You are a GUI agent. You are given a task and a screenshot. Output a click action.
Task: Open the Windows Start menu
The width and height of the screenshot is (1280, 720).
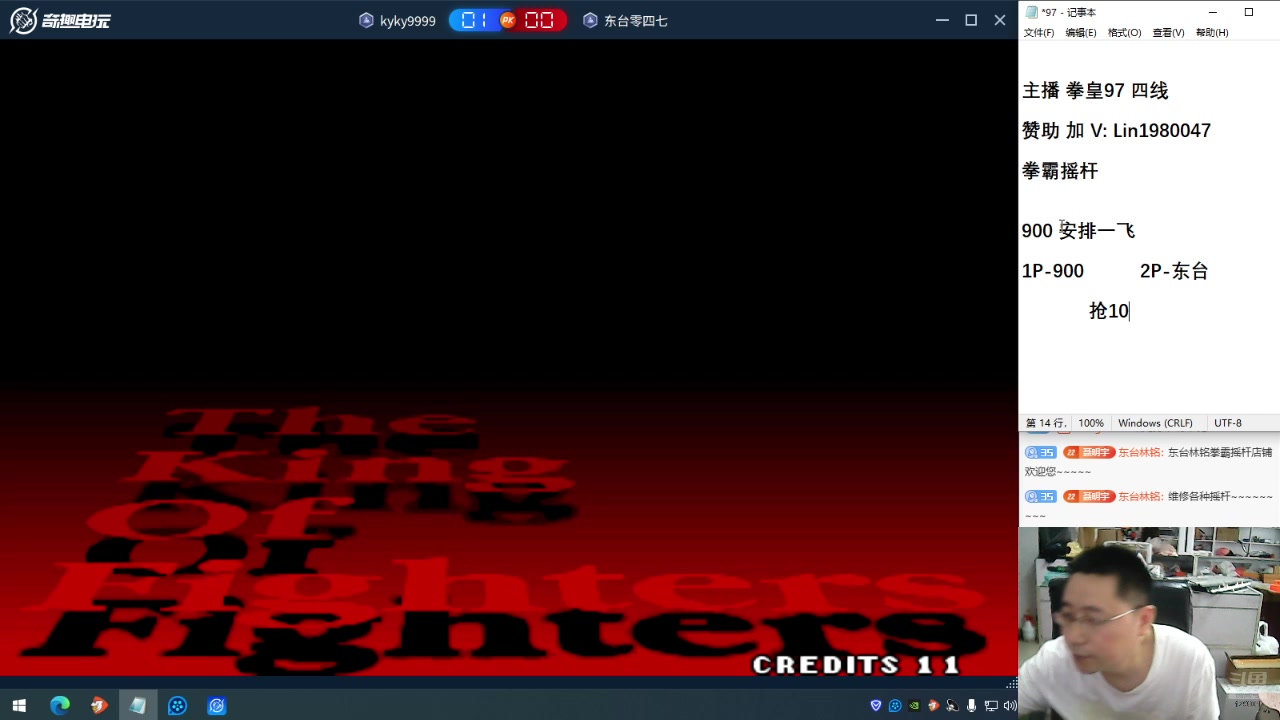(x=18, y=706)
